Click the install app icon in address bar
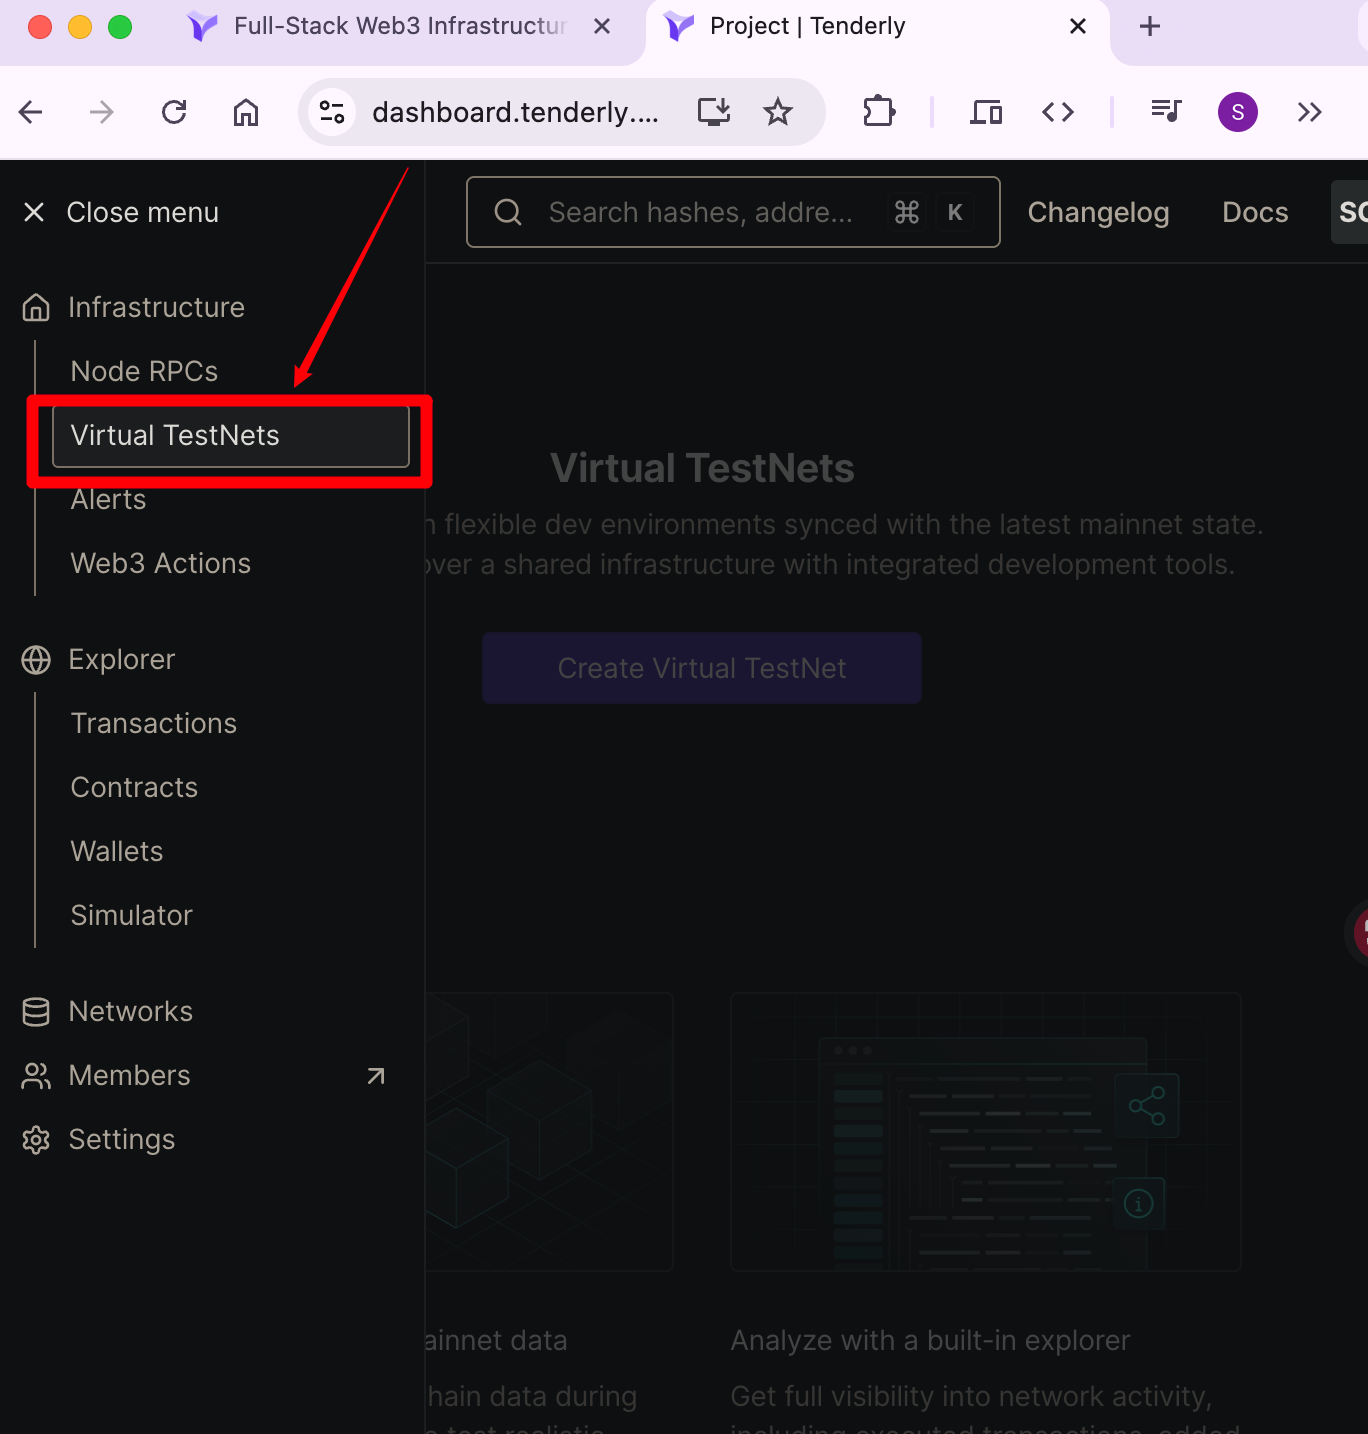 click(x=714, y=112)
